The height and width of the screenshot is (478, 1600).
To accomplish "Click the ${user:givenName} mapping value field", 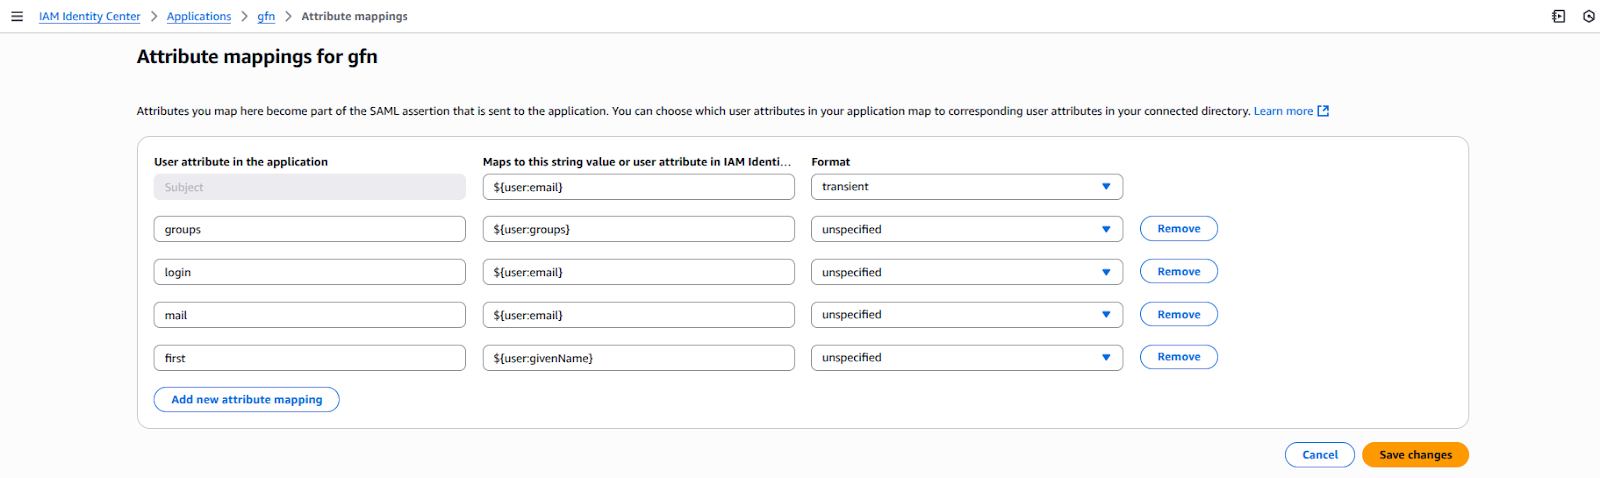I will click(x=638, y=358).
